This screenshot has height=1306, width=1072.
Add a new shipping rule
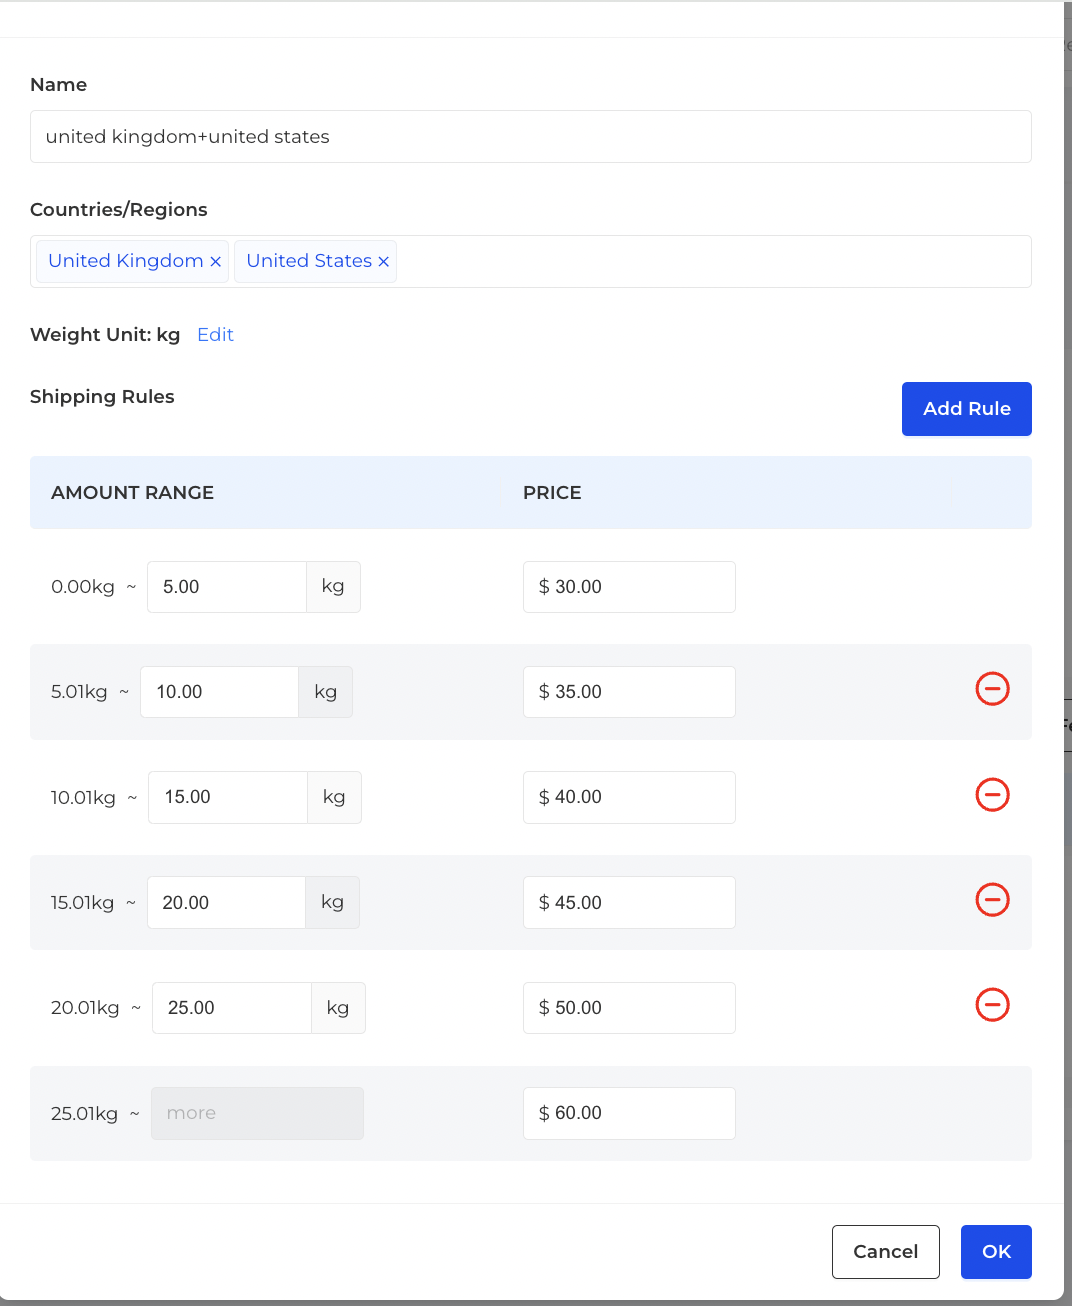966,409
